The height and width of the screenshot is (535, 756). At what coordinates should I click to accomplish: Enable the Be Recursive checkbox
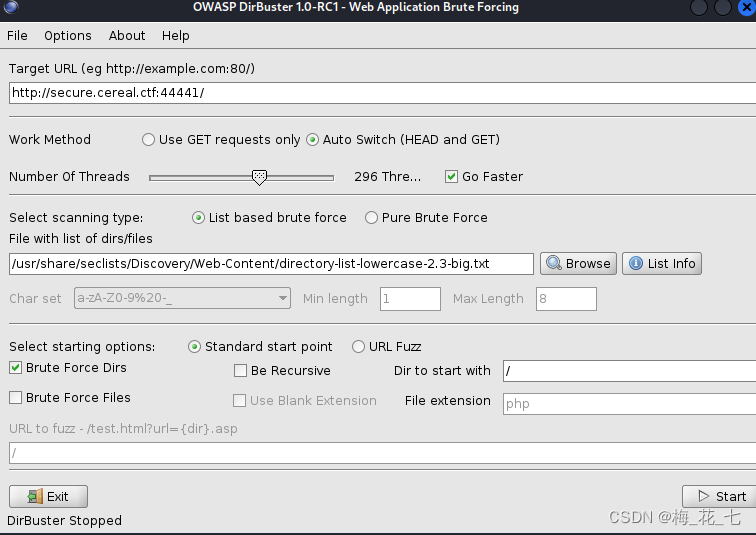(240, 371)
